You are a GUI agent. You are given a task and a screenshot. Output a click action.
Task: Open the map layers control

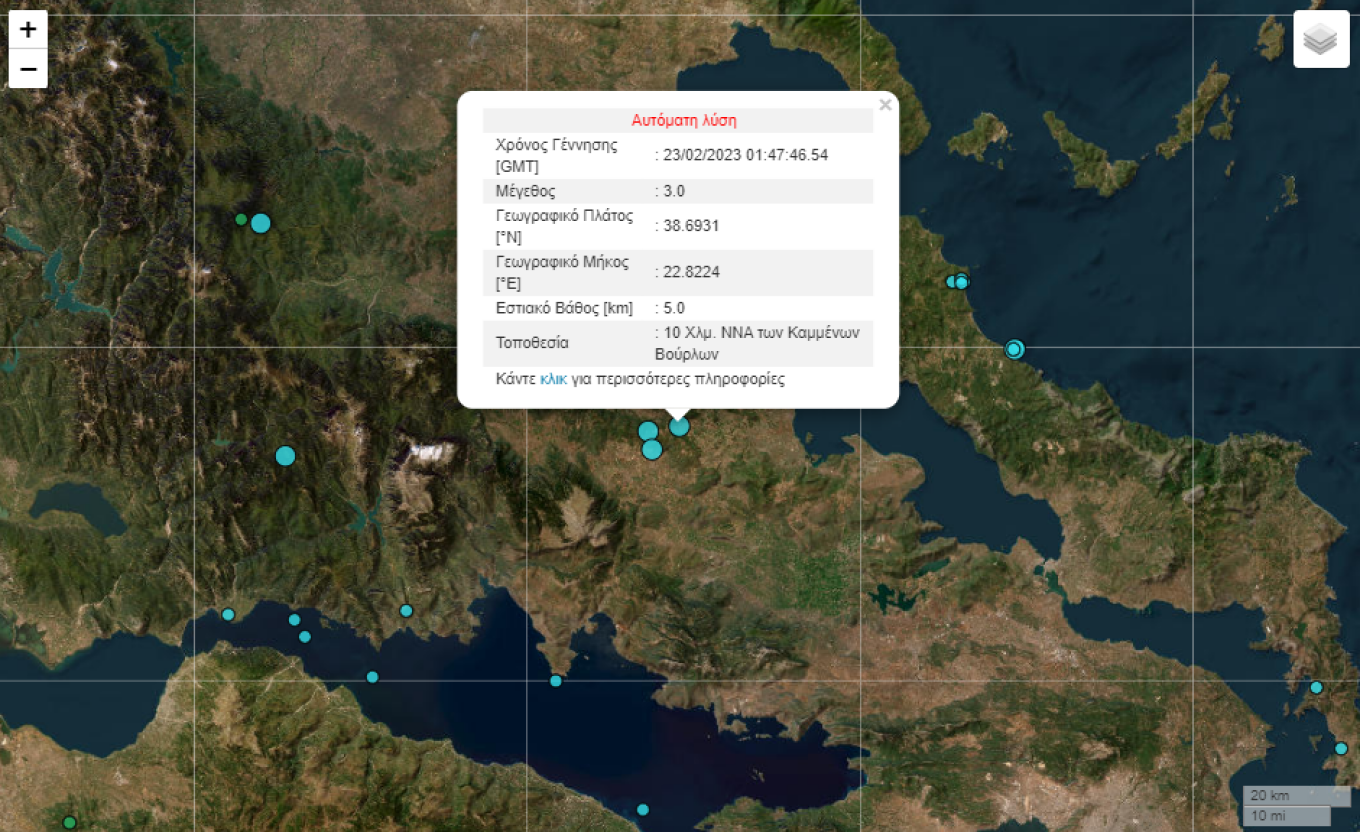1321,39
